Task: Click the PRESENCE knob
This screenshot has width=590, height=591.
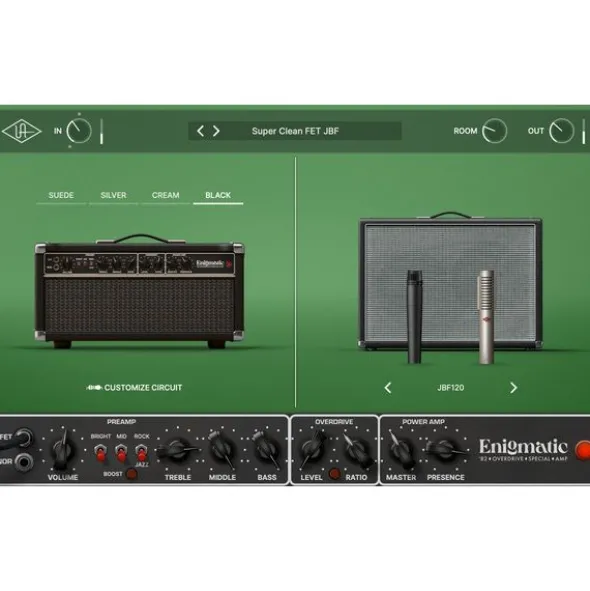Action: coord(446,450)
